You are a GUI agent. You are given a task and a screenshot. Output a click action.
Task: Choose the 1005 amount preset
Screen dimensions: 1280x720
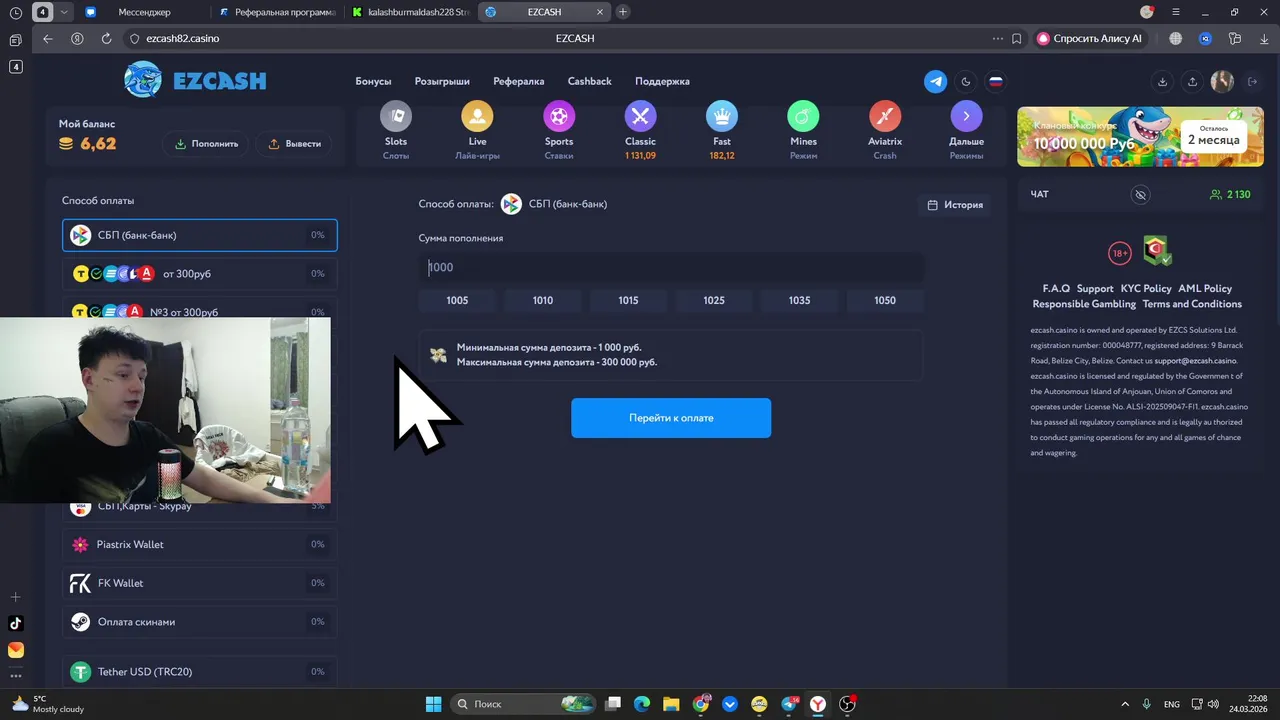pos(457,300)
